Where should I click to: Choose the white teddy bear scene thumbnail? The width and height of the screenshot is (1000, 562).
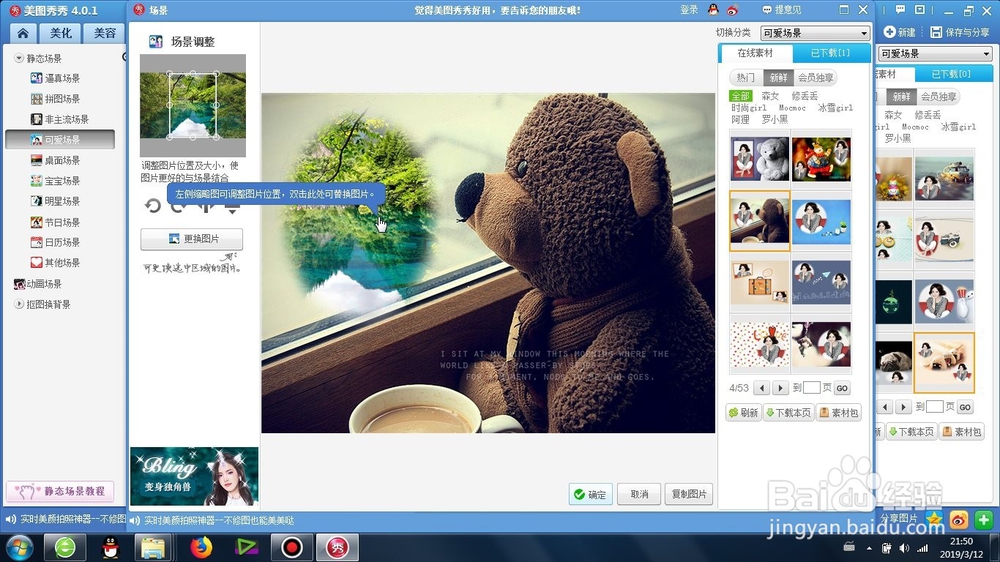tap(760, 159)
